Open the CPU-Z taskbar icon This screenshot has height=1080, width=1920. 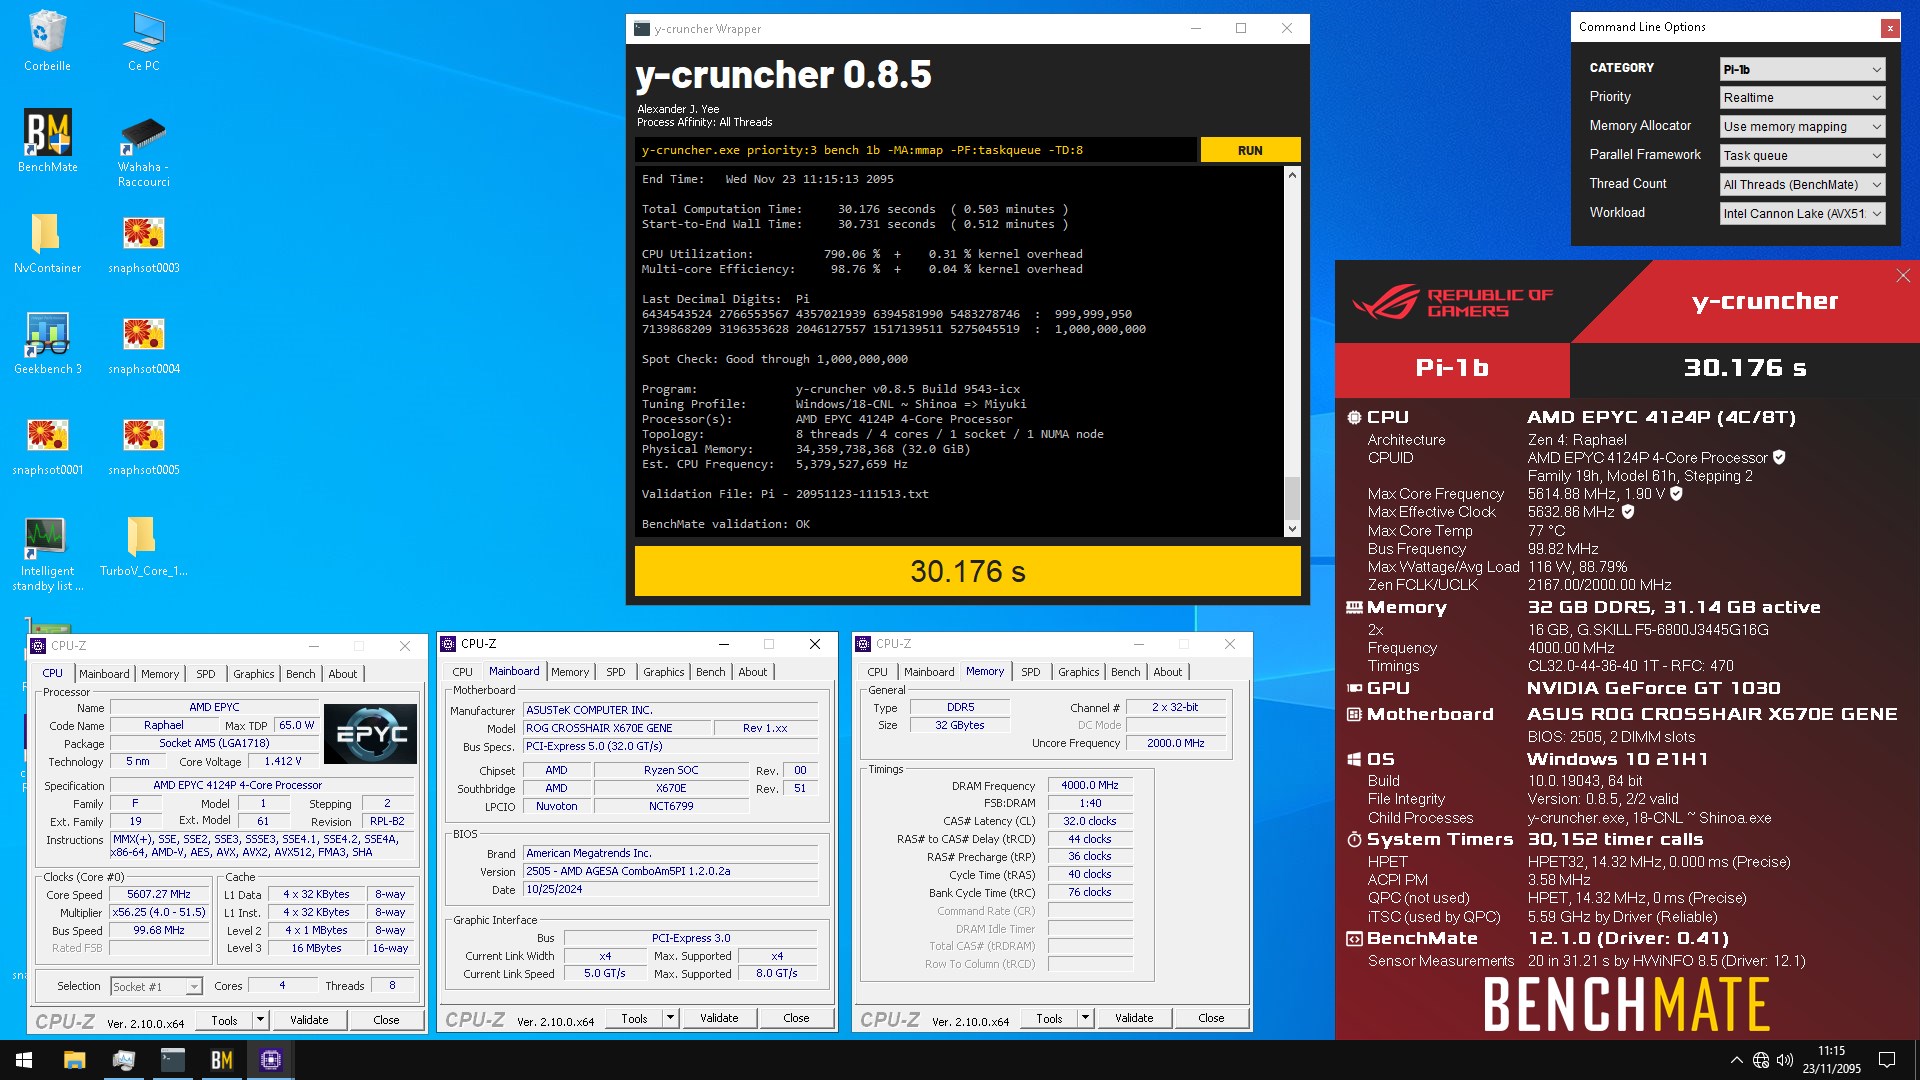click(x=270, y=1060)
